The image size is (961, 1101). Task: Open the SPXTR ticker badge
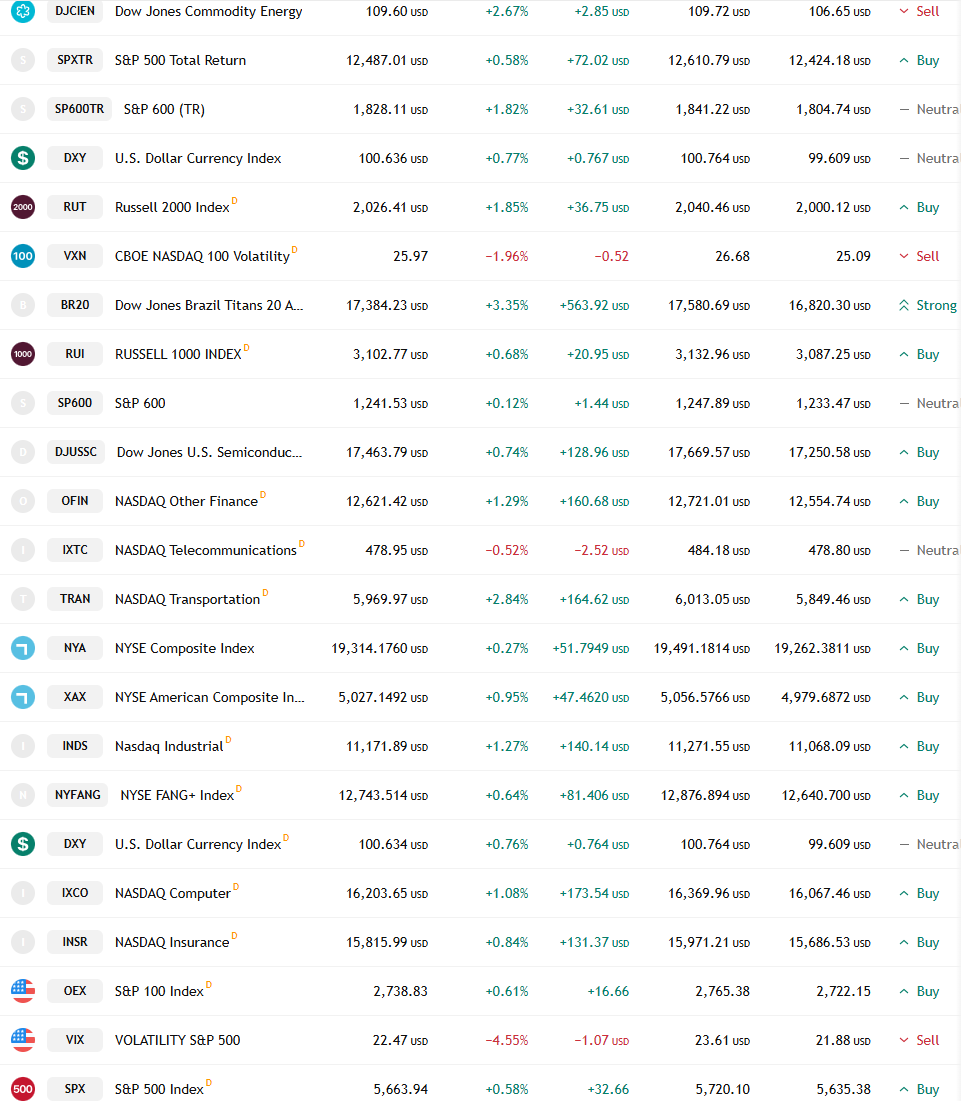point(75,60)
